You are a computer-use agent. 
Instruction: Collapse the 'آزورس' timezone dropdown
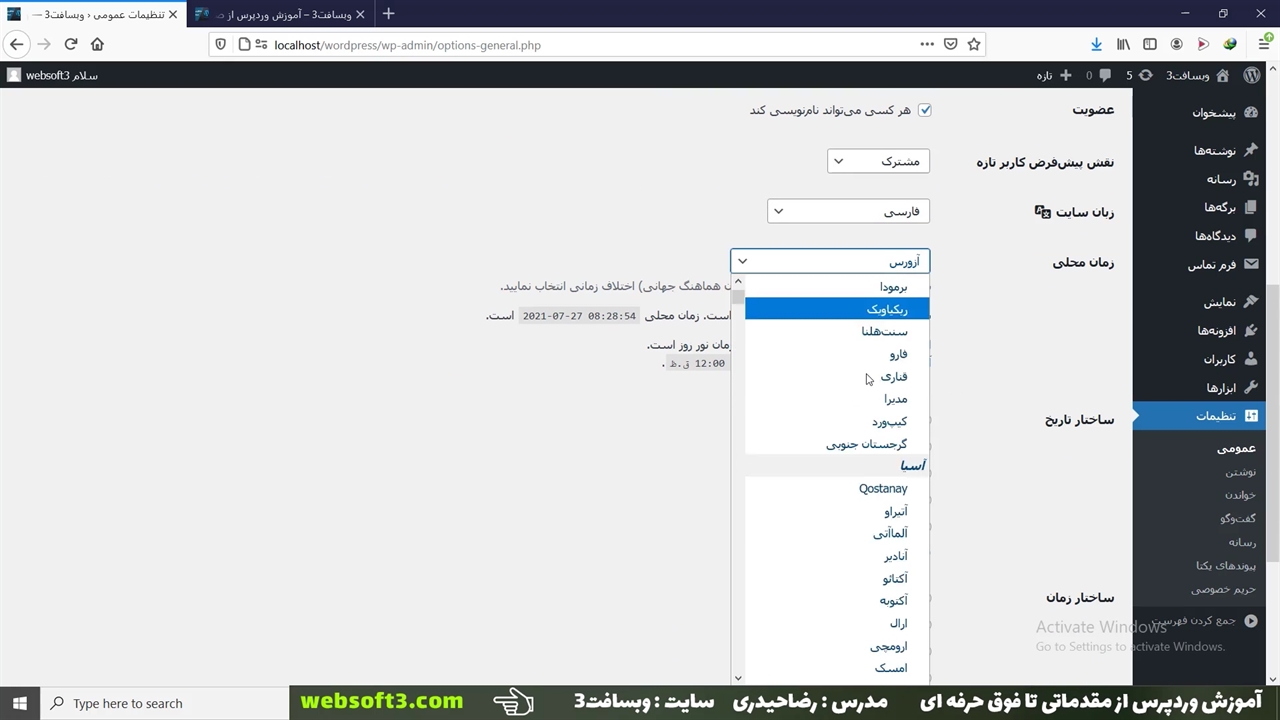click(830, 261)
